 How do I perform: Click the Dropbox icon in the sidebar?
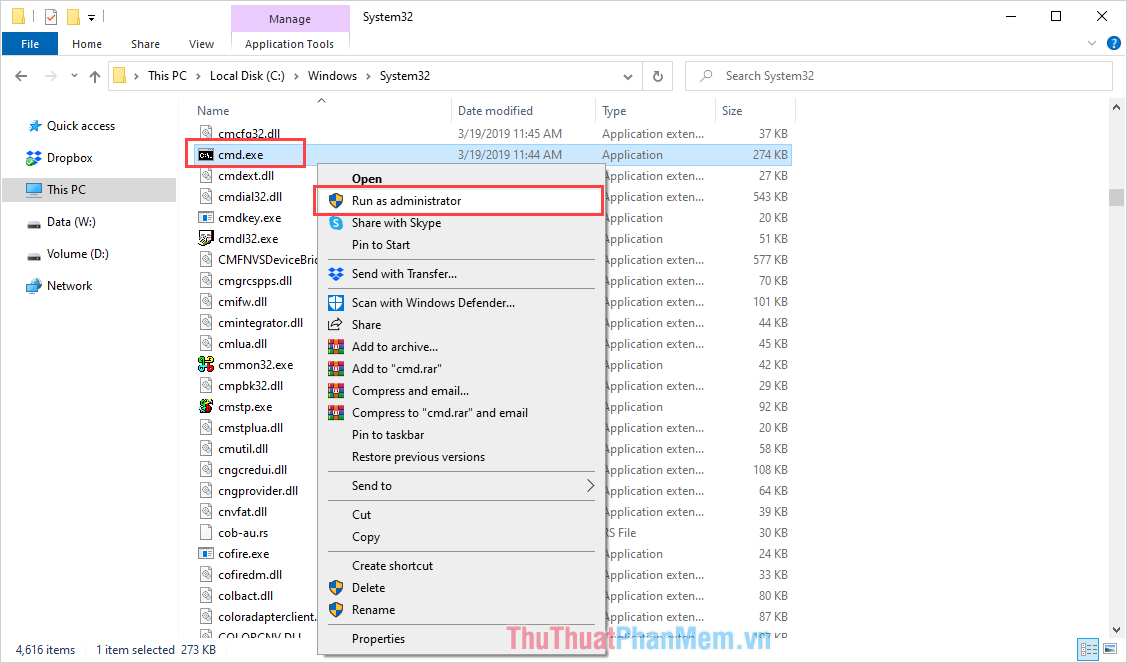point(31,157)
